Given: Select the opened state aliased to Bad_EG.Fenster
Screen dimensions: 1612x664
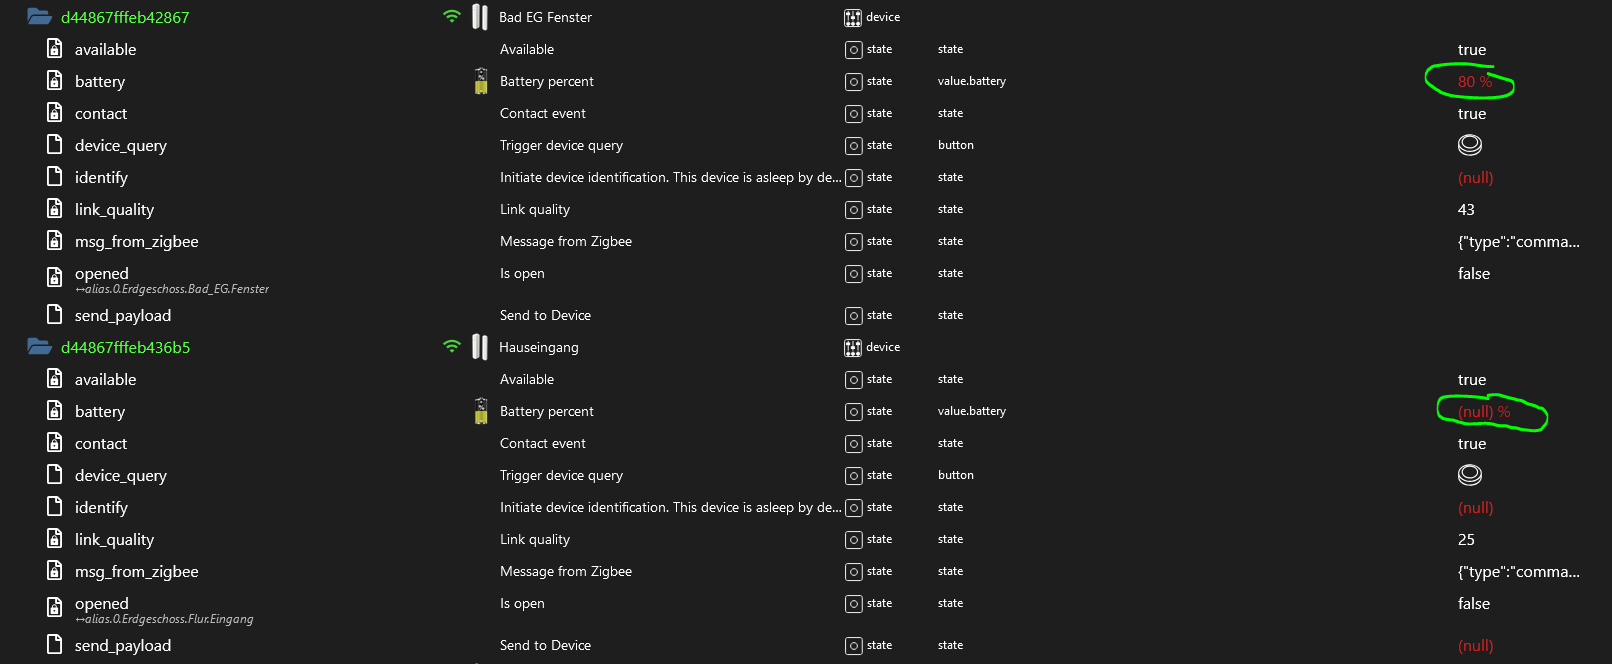Looking at the screenshot, I should pyautogui.click(x=102, y=274).
